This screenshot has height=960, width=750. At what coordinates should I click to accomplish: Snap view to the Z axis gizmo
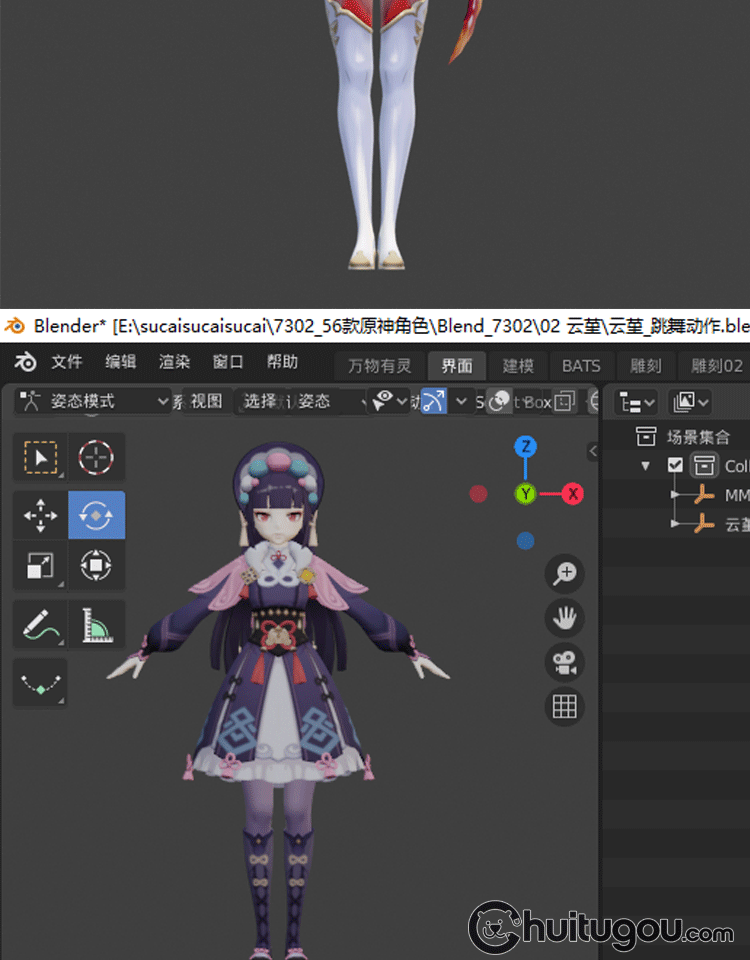tap(525, 447)
